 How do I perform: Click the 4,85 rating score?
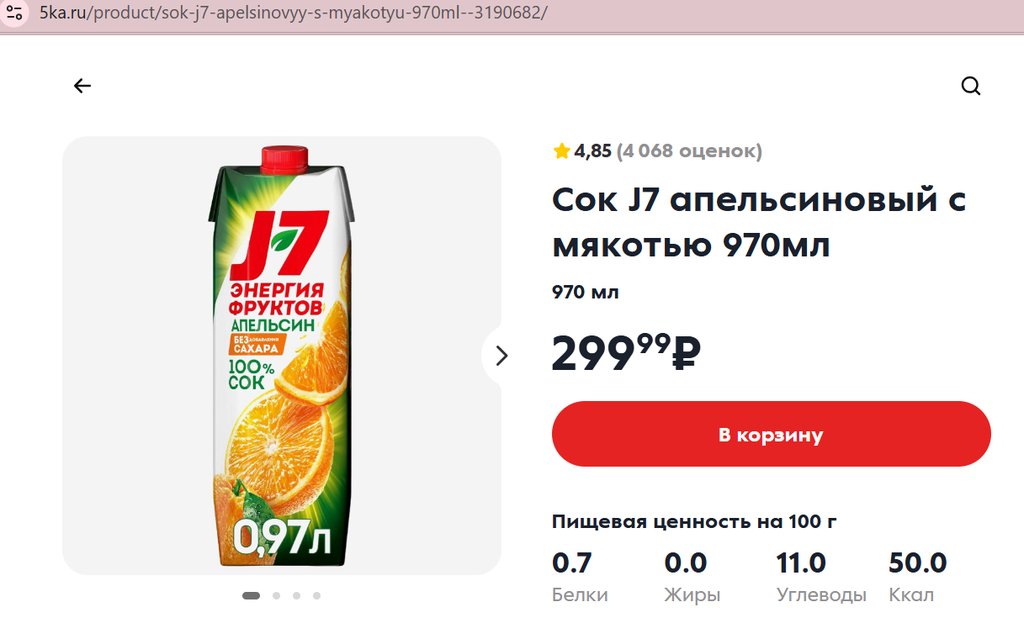(592, 151)
